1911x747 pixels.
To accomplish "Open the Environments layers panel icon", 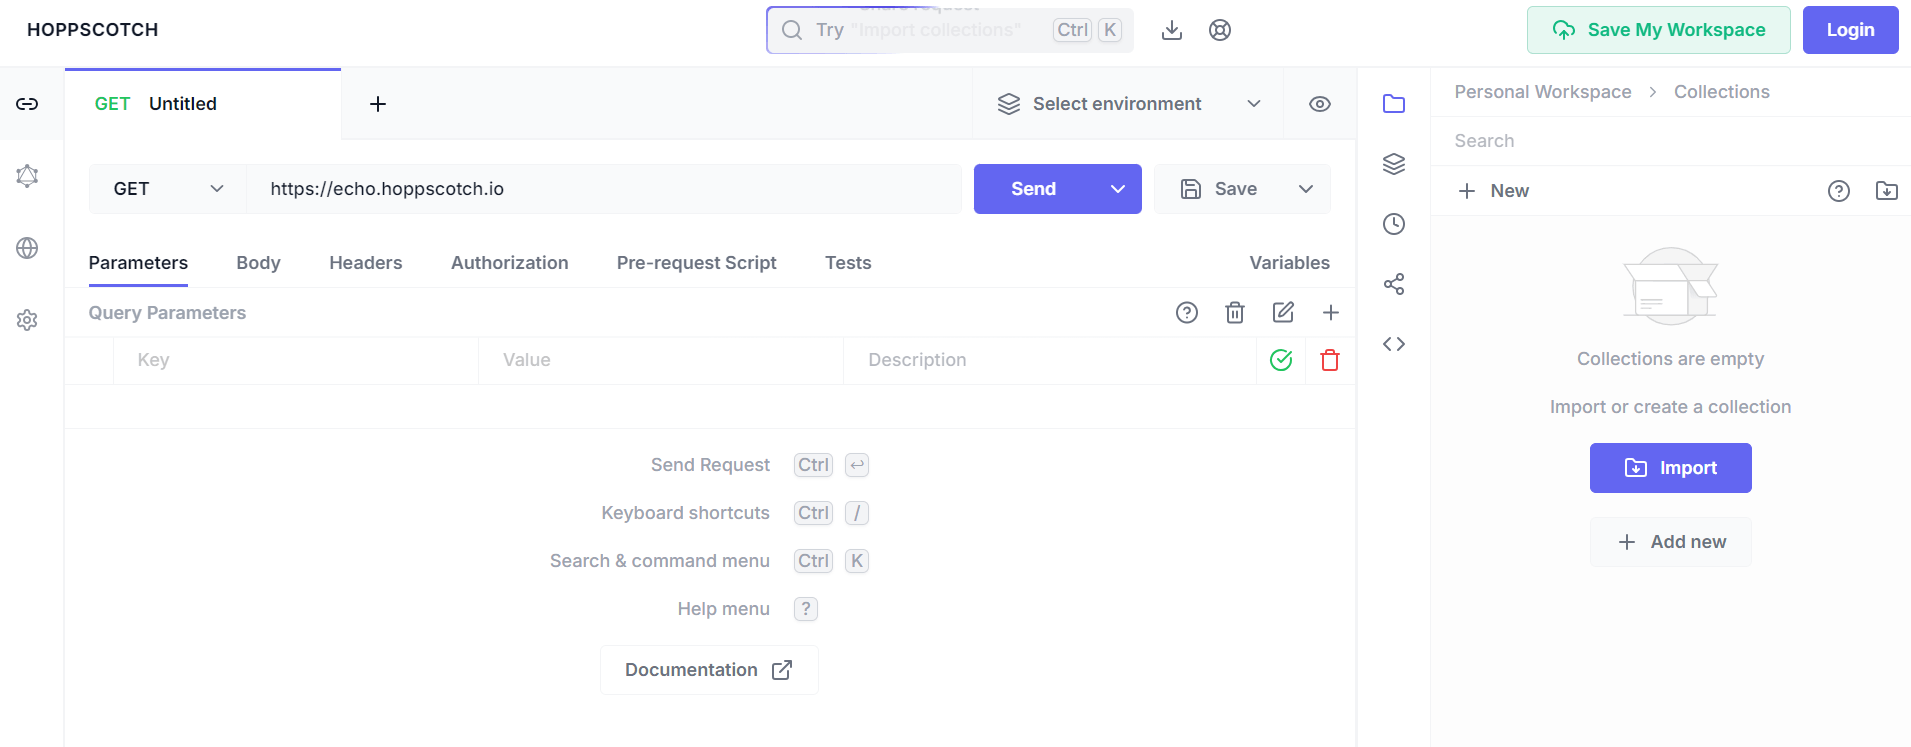I will [x=1394, y=164].
